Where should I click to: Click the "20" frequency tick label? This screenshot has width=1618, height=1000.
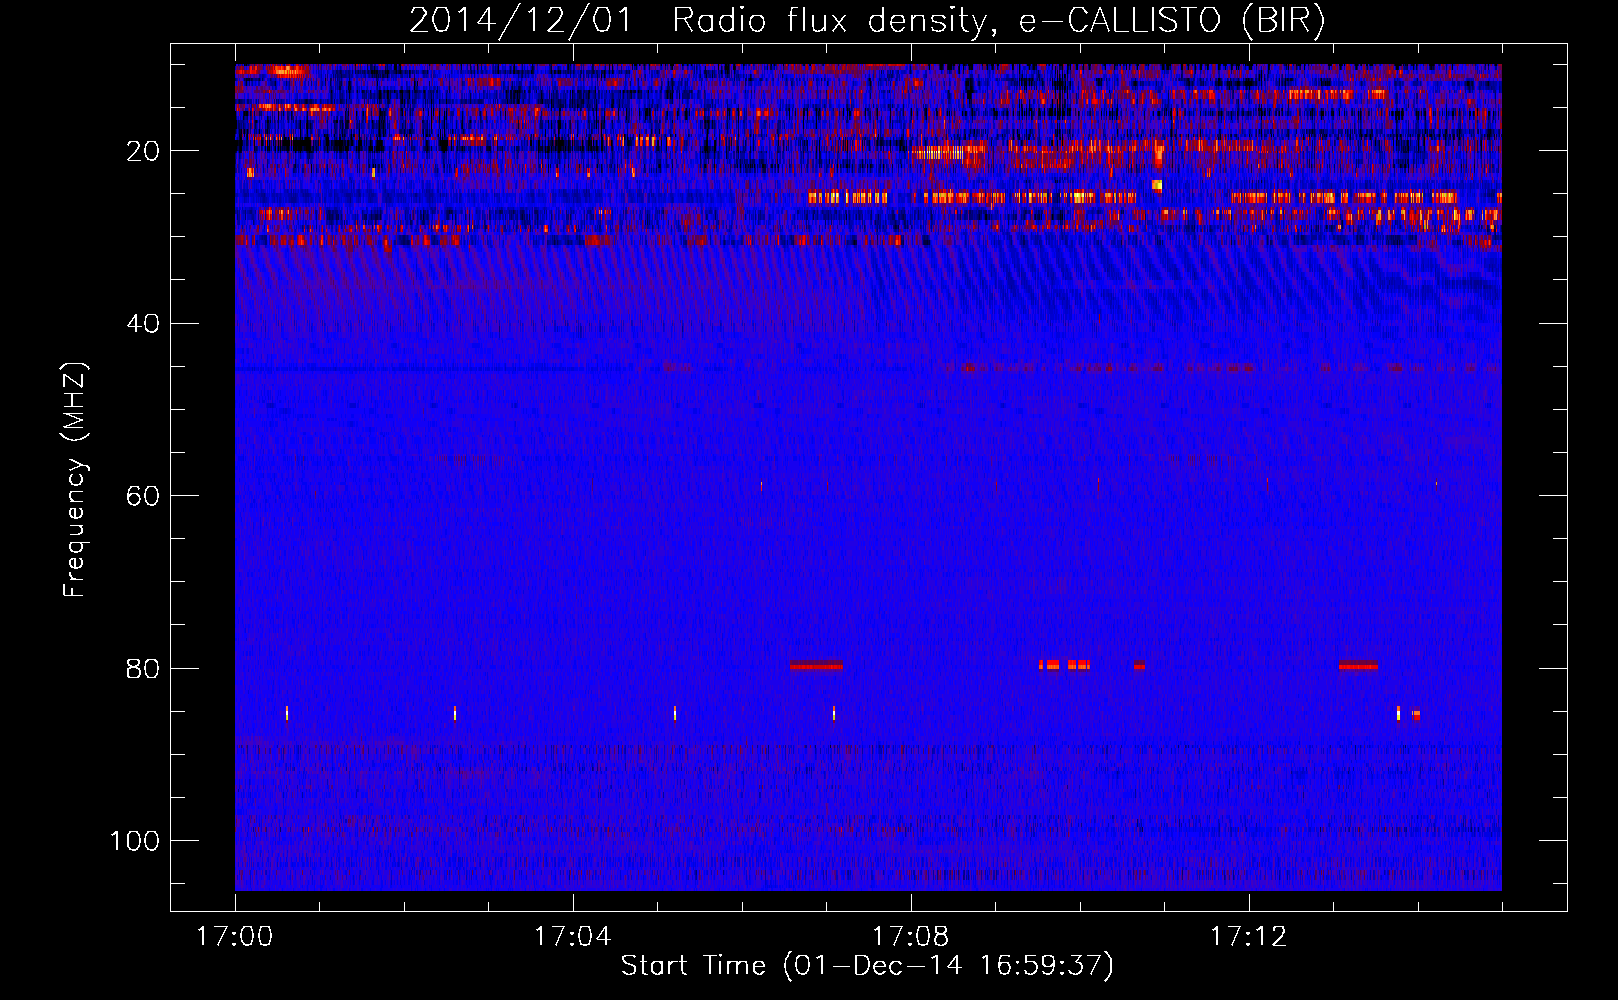point(143,151)
